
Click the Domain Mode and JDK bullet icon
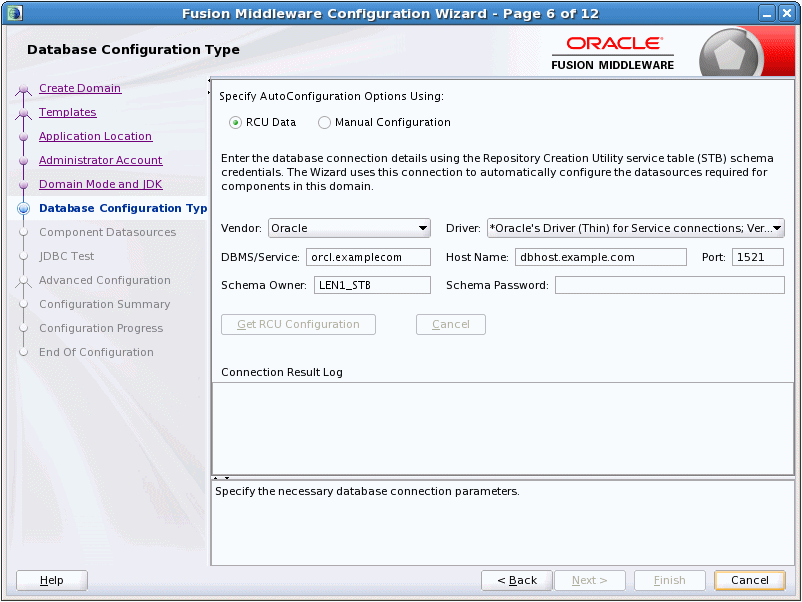click(x=23, y=185)
